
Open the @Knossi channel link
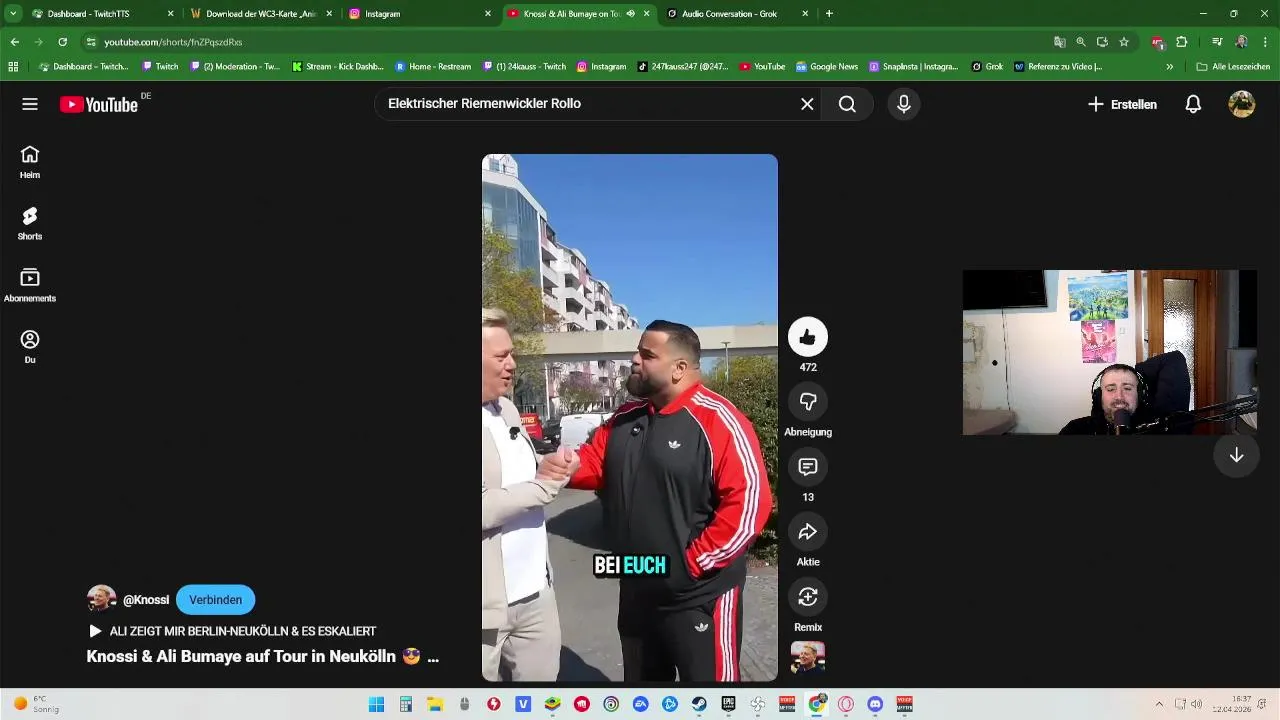tap(146, 600)
